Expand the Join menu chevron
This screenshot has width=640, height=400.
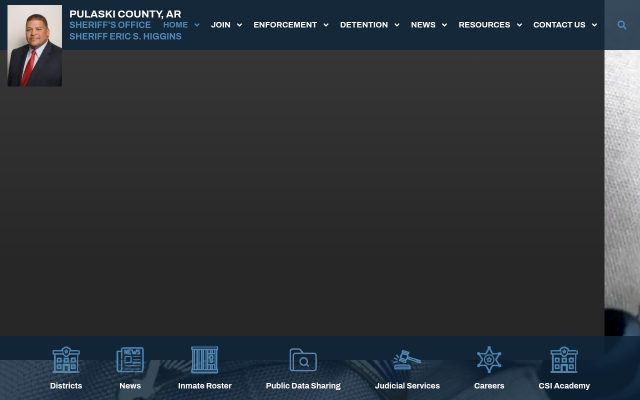[x=240, y=25]
